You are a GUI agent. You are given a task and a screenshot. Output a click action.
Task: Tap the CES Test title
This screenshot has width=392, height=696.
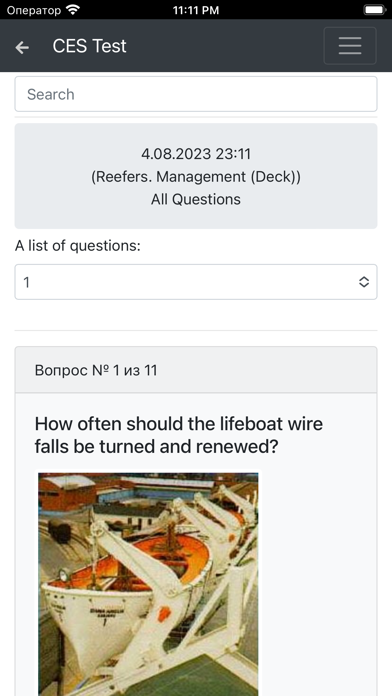[x=90, y=46]
